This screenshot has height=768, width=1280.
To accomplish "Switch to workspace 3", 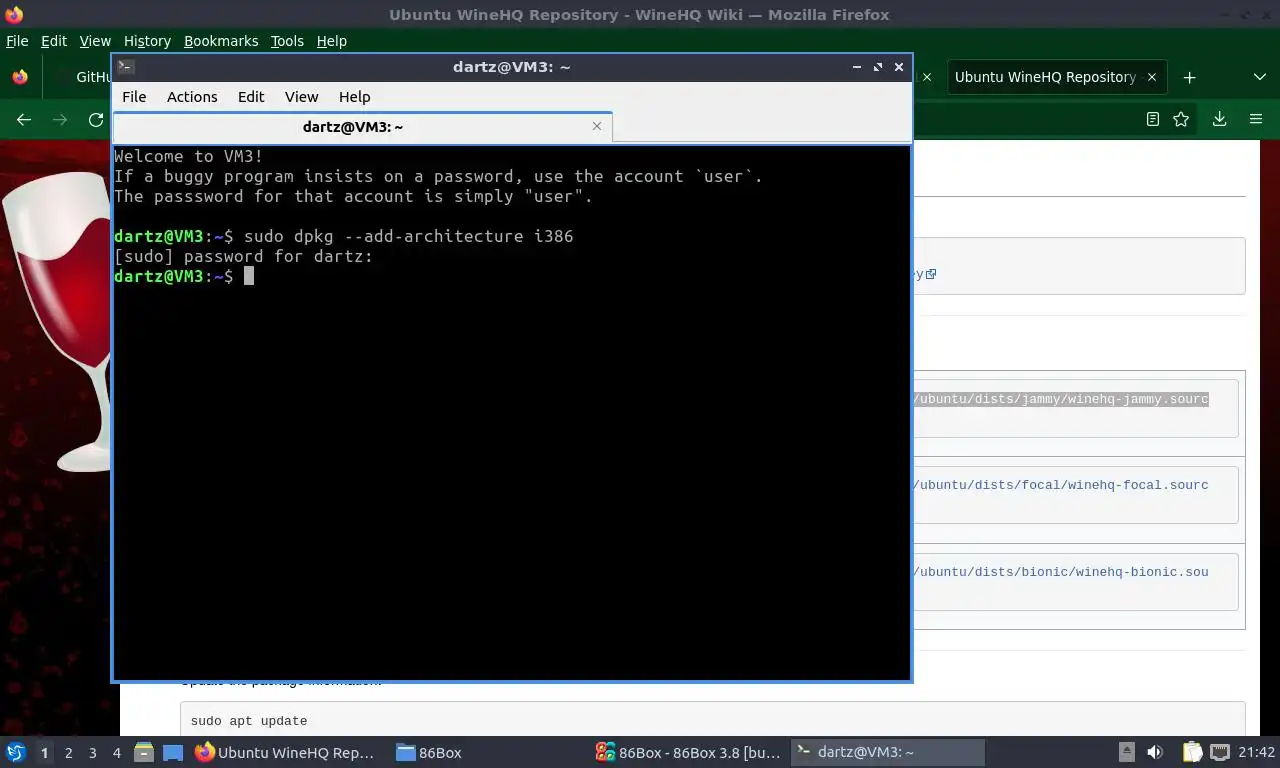I will coord(92,753).
